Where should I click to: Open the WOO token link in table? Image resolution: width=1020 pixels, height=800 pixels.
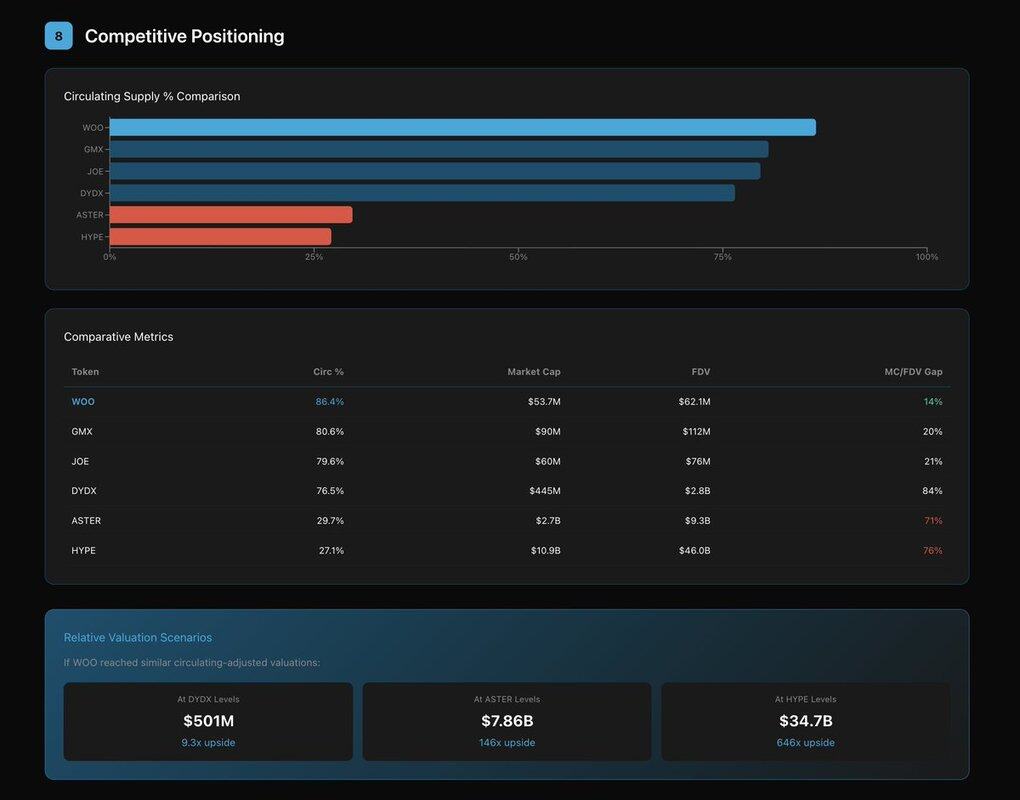(x=83, y=402)
